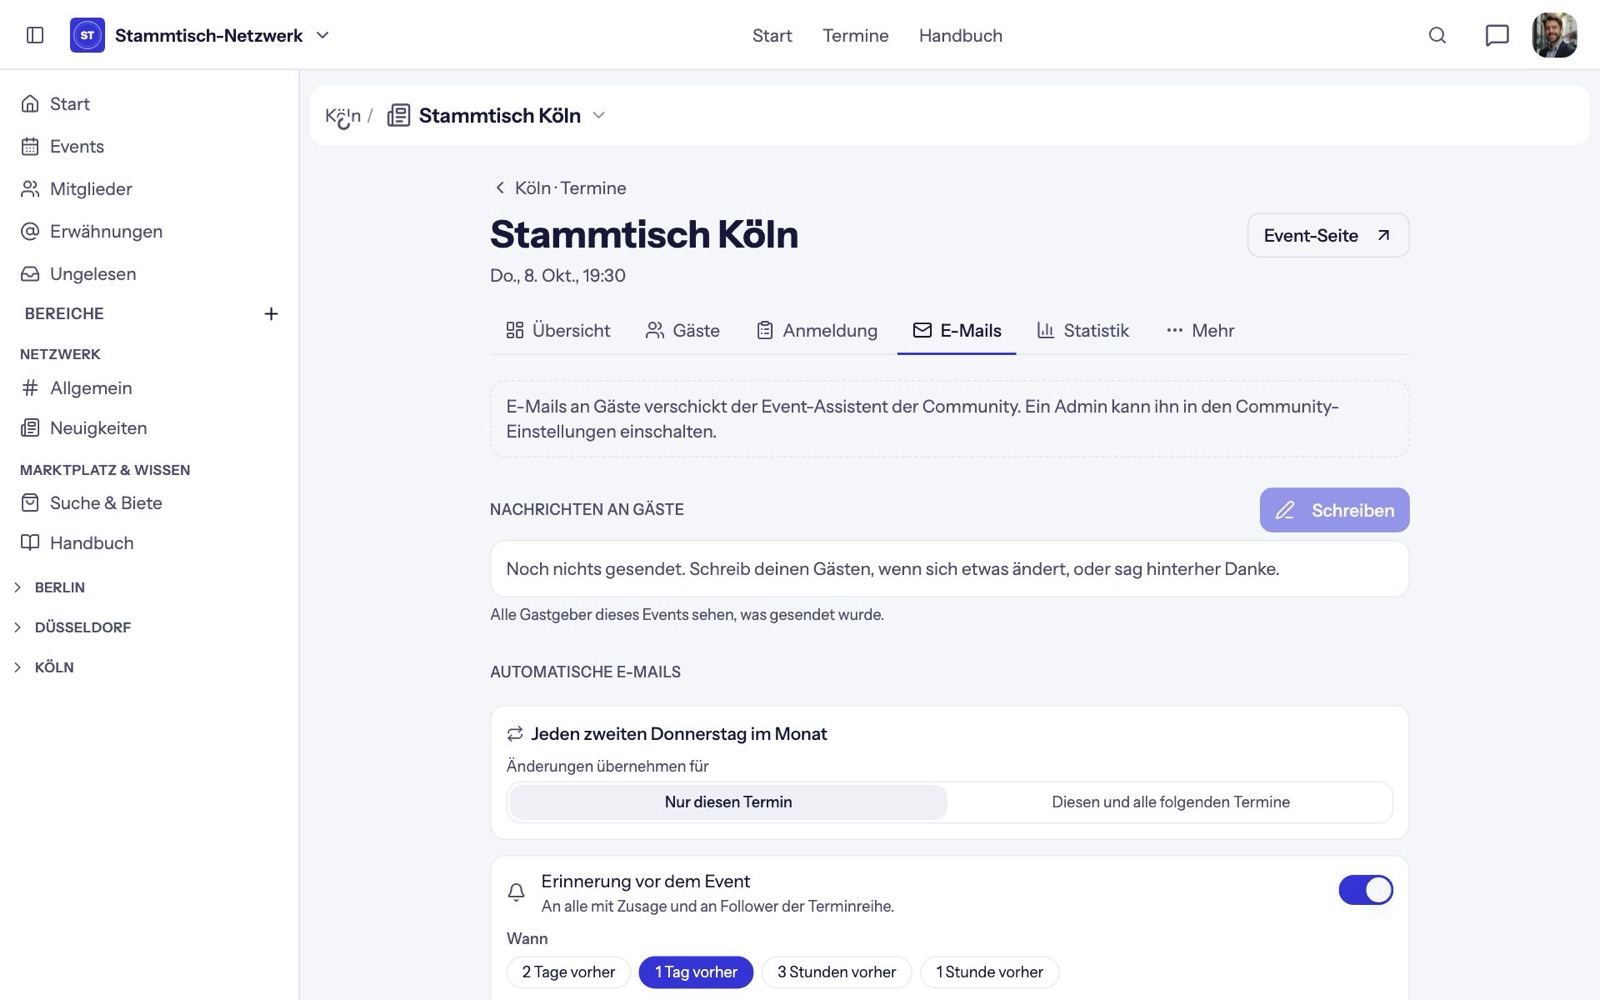This screenshot has width=1600, height=1000.
Task: Switch to the Gäste tab
Action: click(x=683, y=330)
